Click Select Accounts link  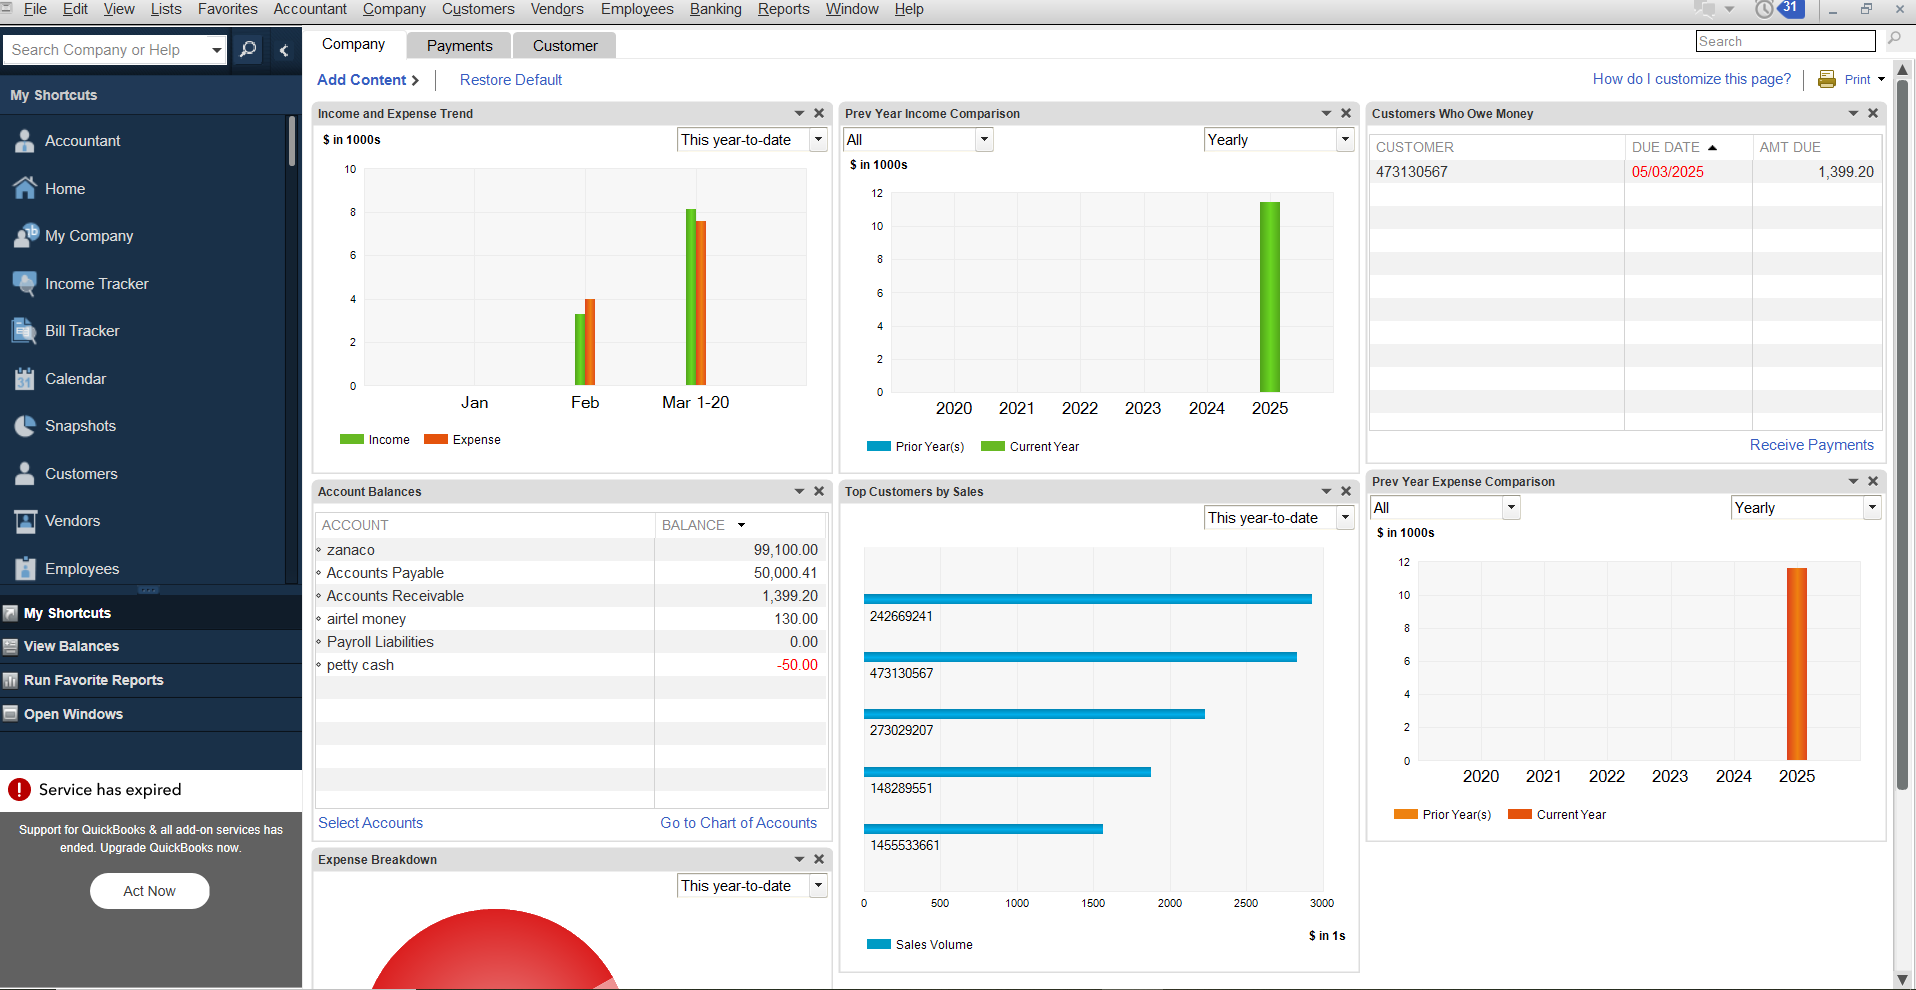pos(370,823)
